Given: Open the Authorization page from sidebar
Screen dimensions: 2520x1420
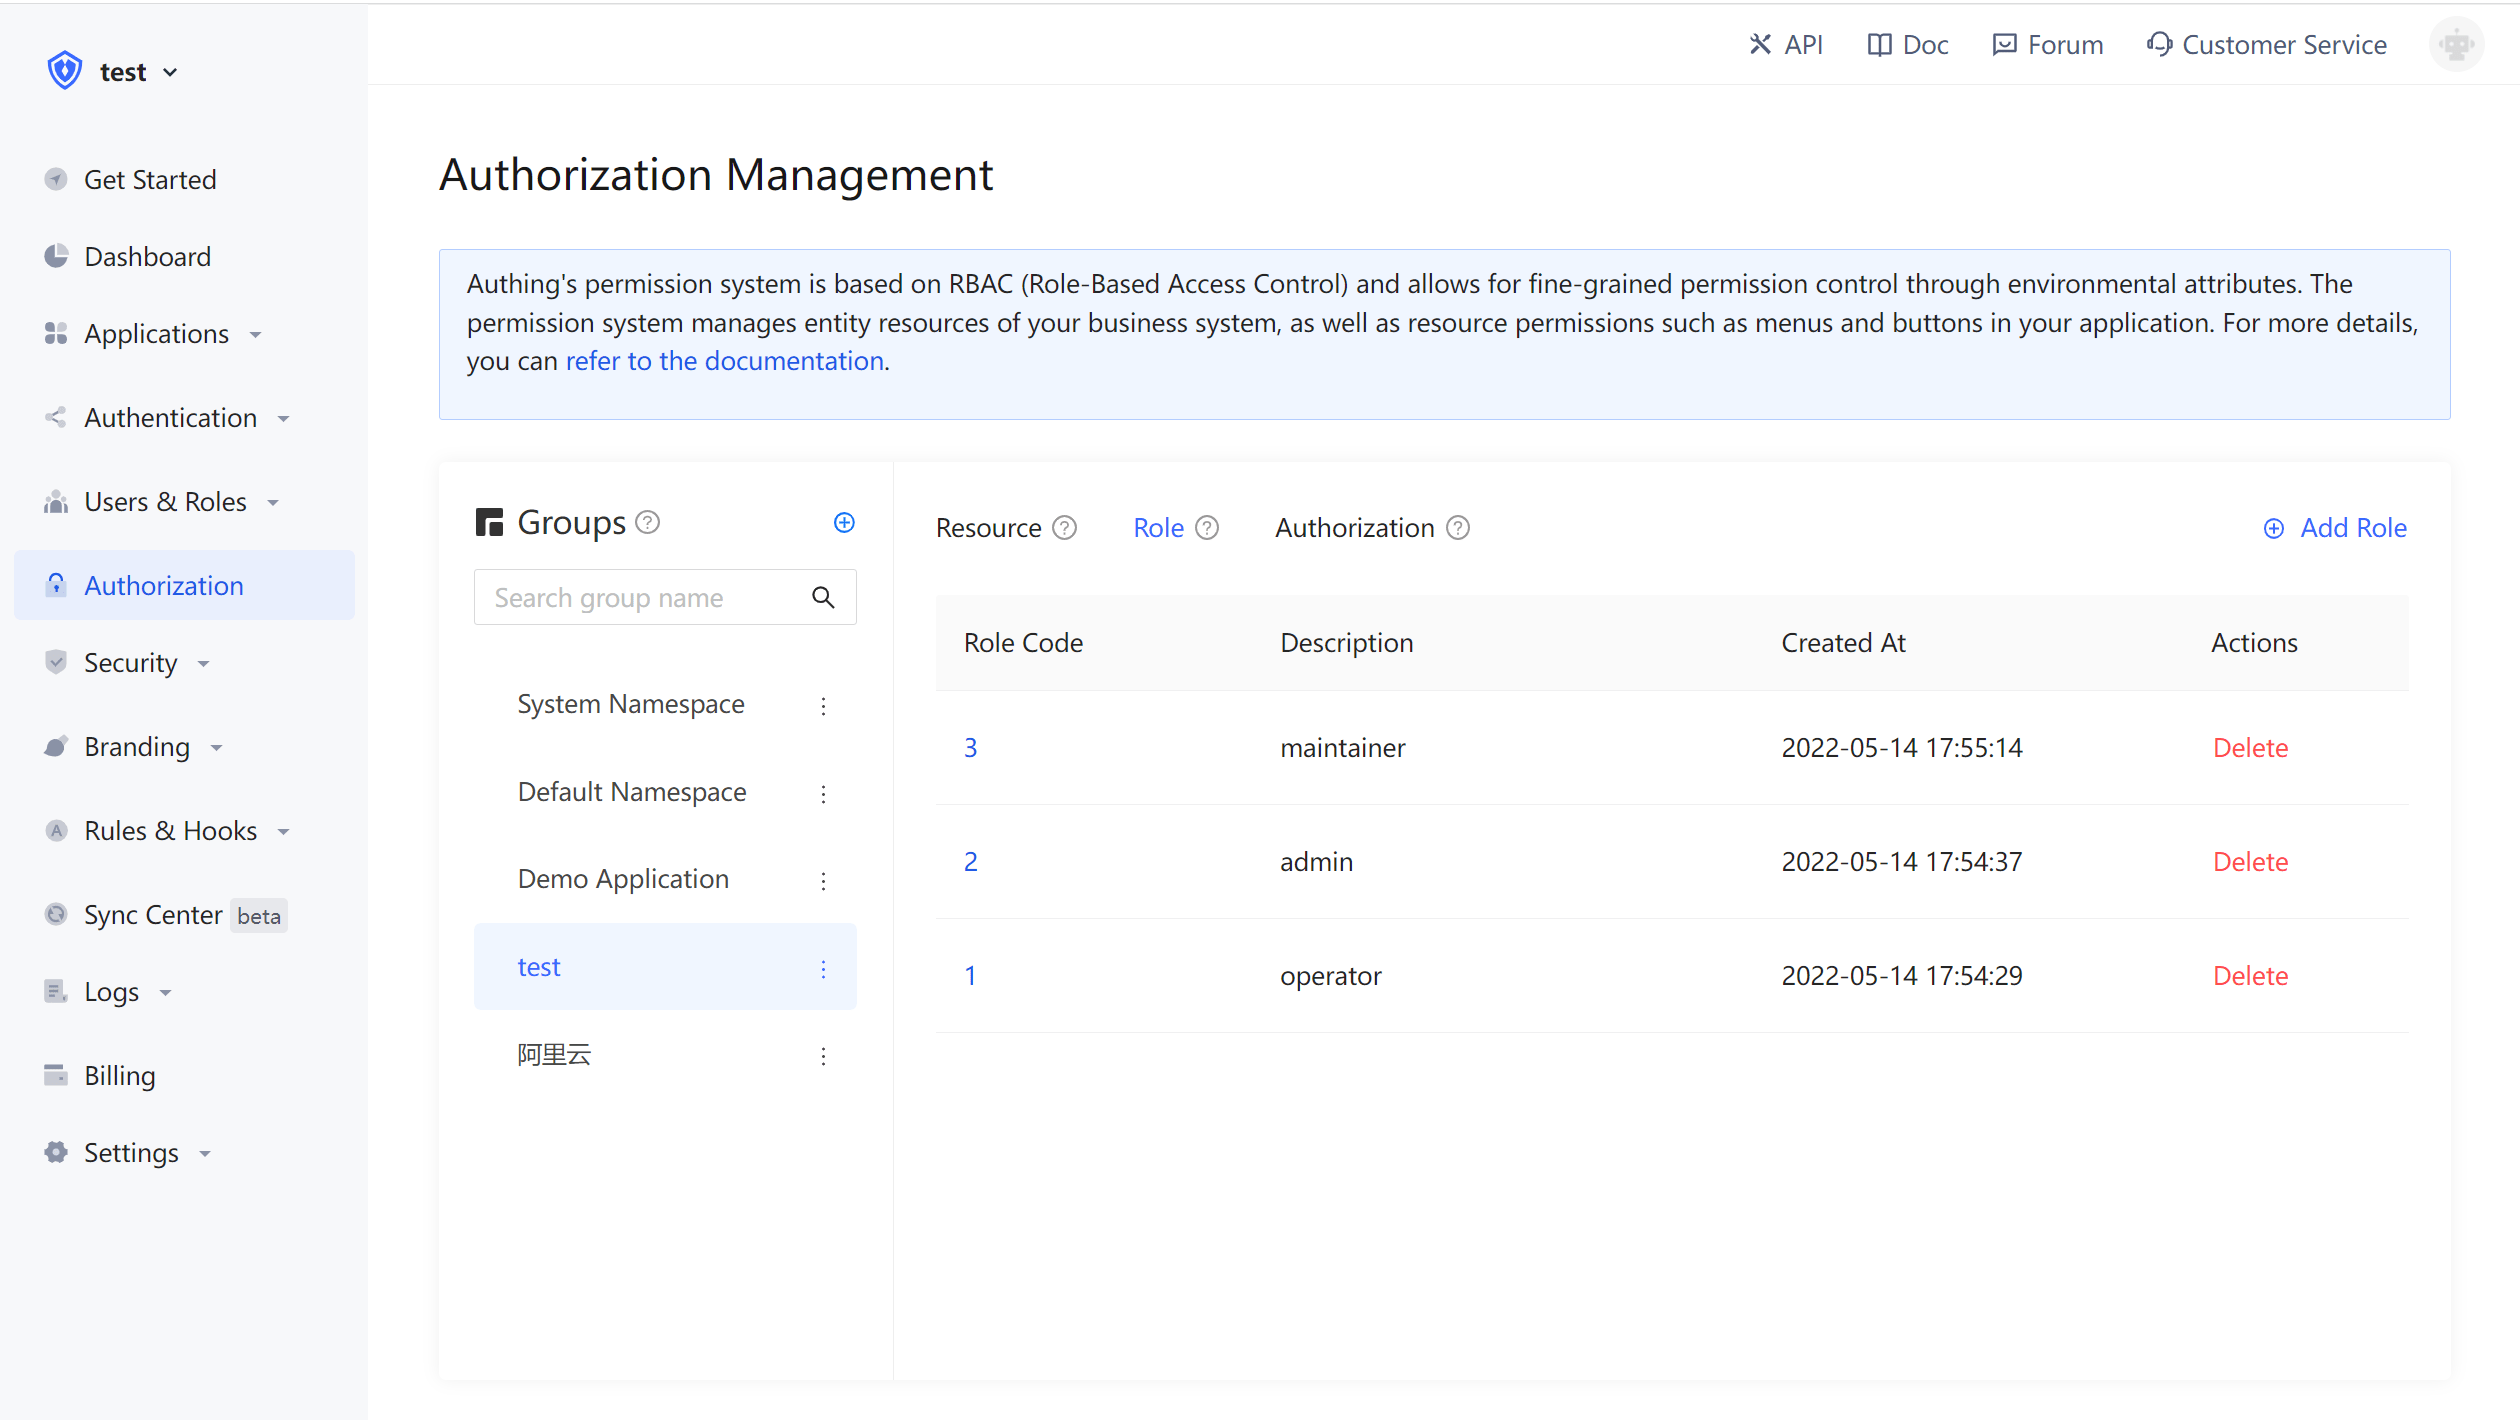Looking at the screenshot, I should pos(163,585).
